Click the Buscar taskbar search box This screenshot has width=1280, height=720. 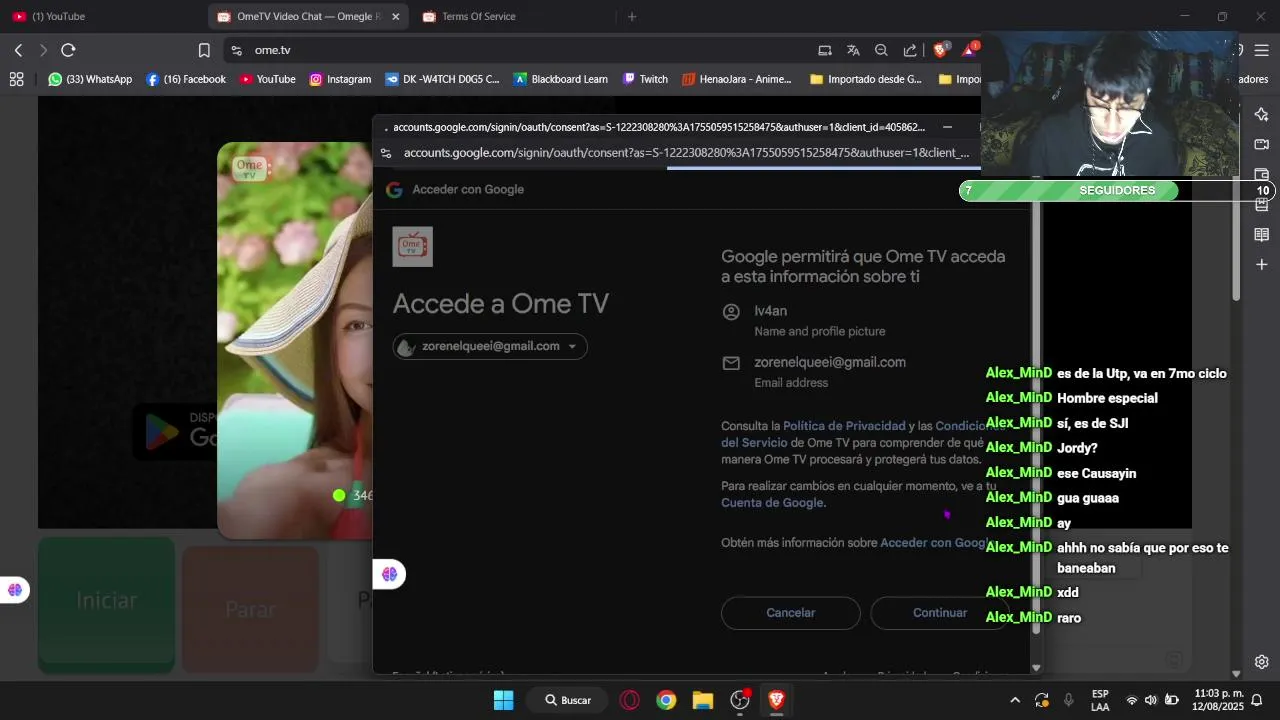tap(568, 700)
